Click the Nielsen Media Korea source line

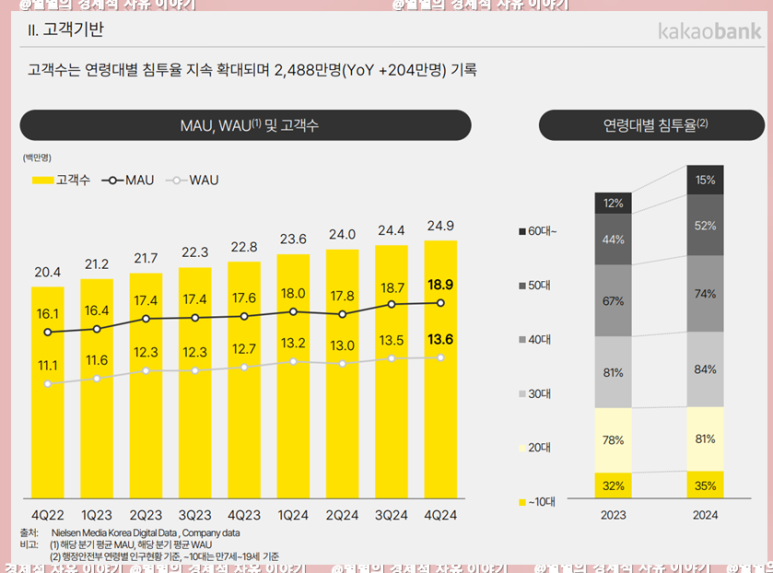click(145, 533)
